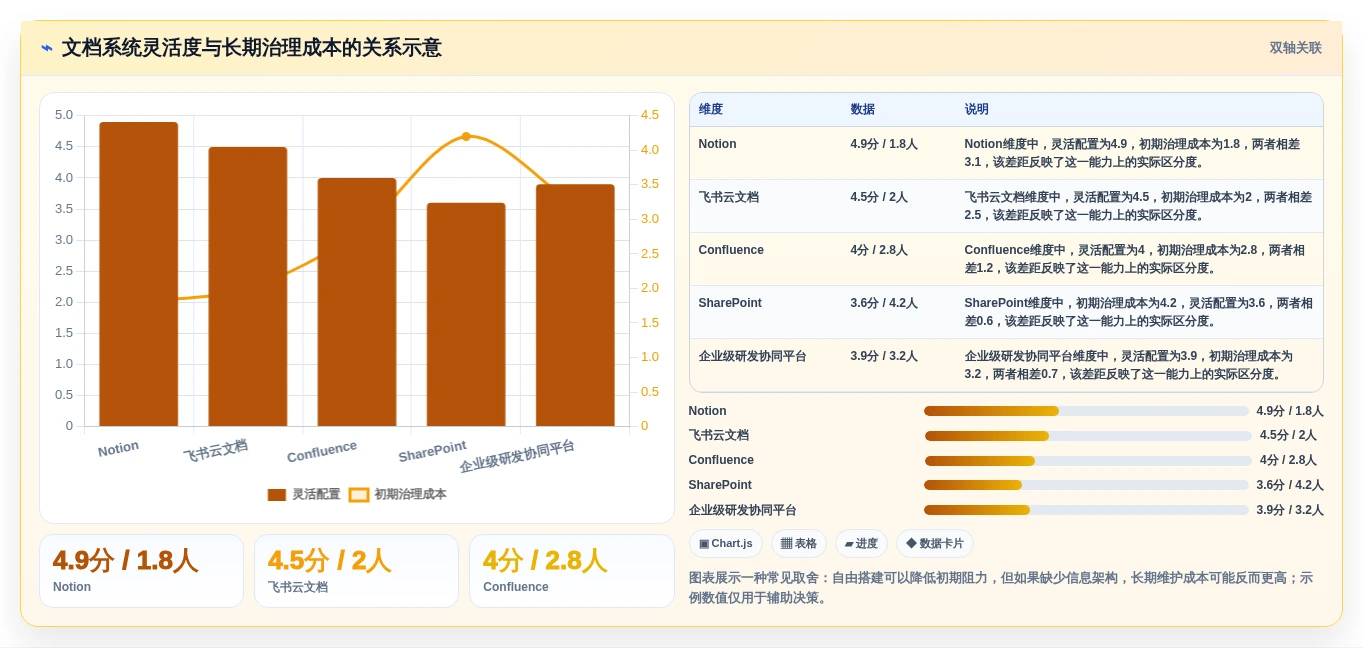Click the SharePoint bar in the chart
Viewport: 1363px width, 648px height.
[466, 315]
